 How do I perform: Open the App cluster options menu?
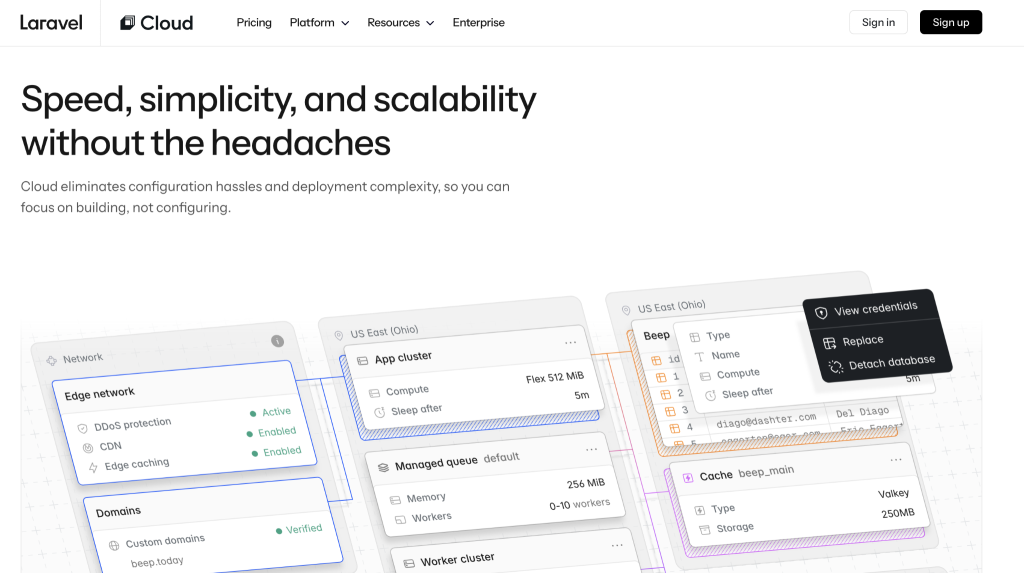point(571,342)
